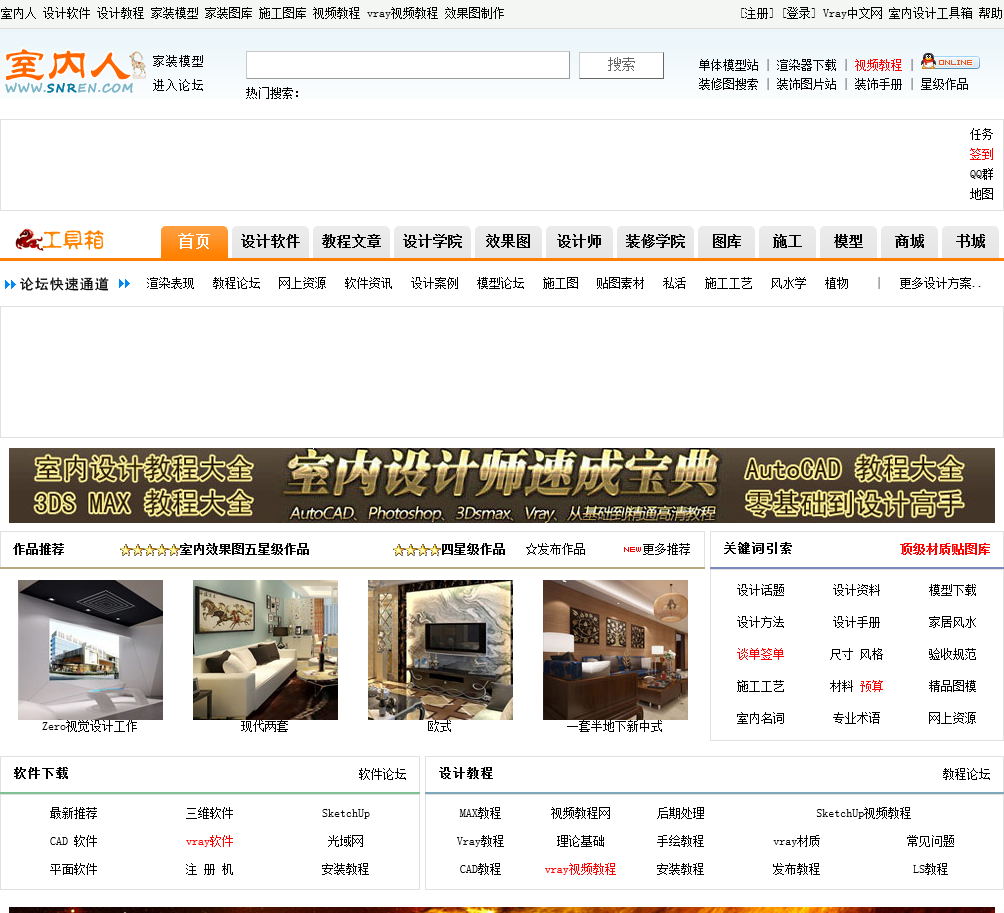Image resolution: width=1004 pixels, height=913 pixels.
Task: Focus the site search input box
Action: point(407,65)
